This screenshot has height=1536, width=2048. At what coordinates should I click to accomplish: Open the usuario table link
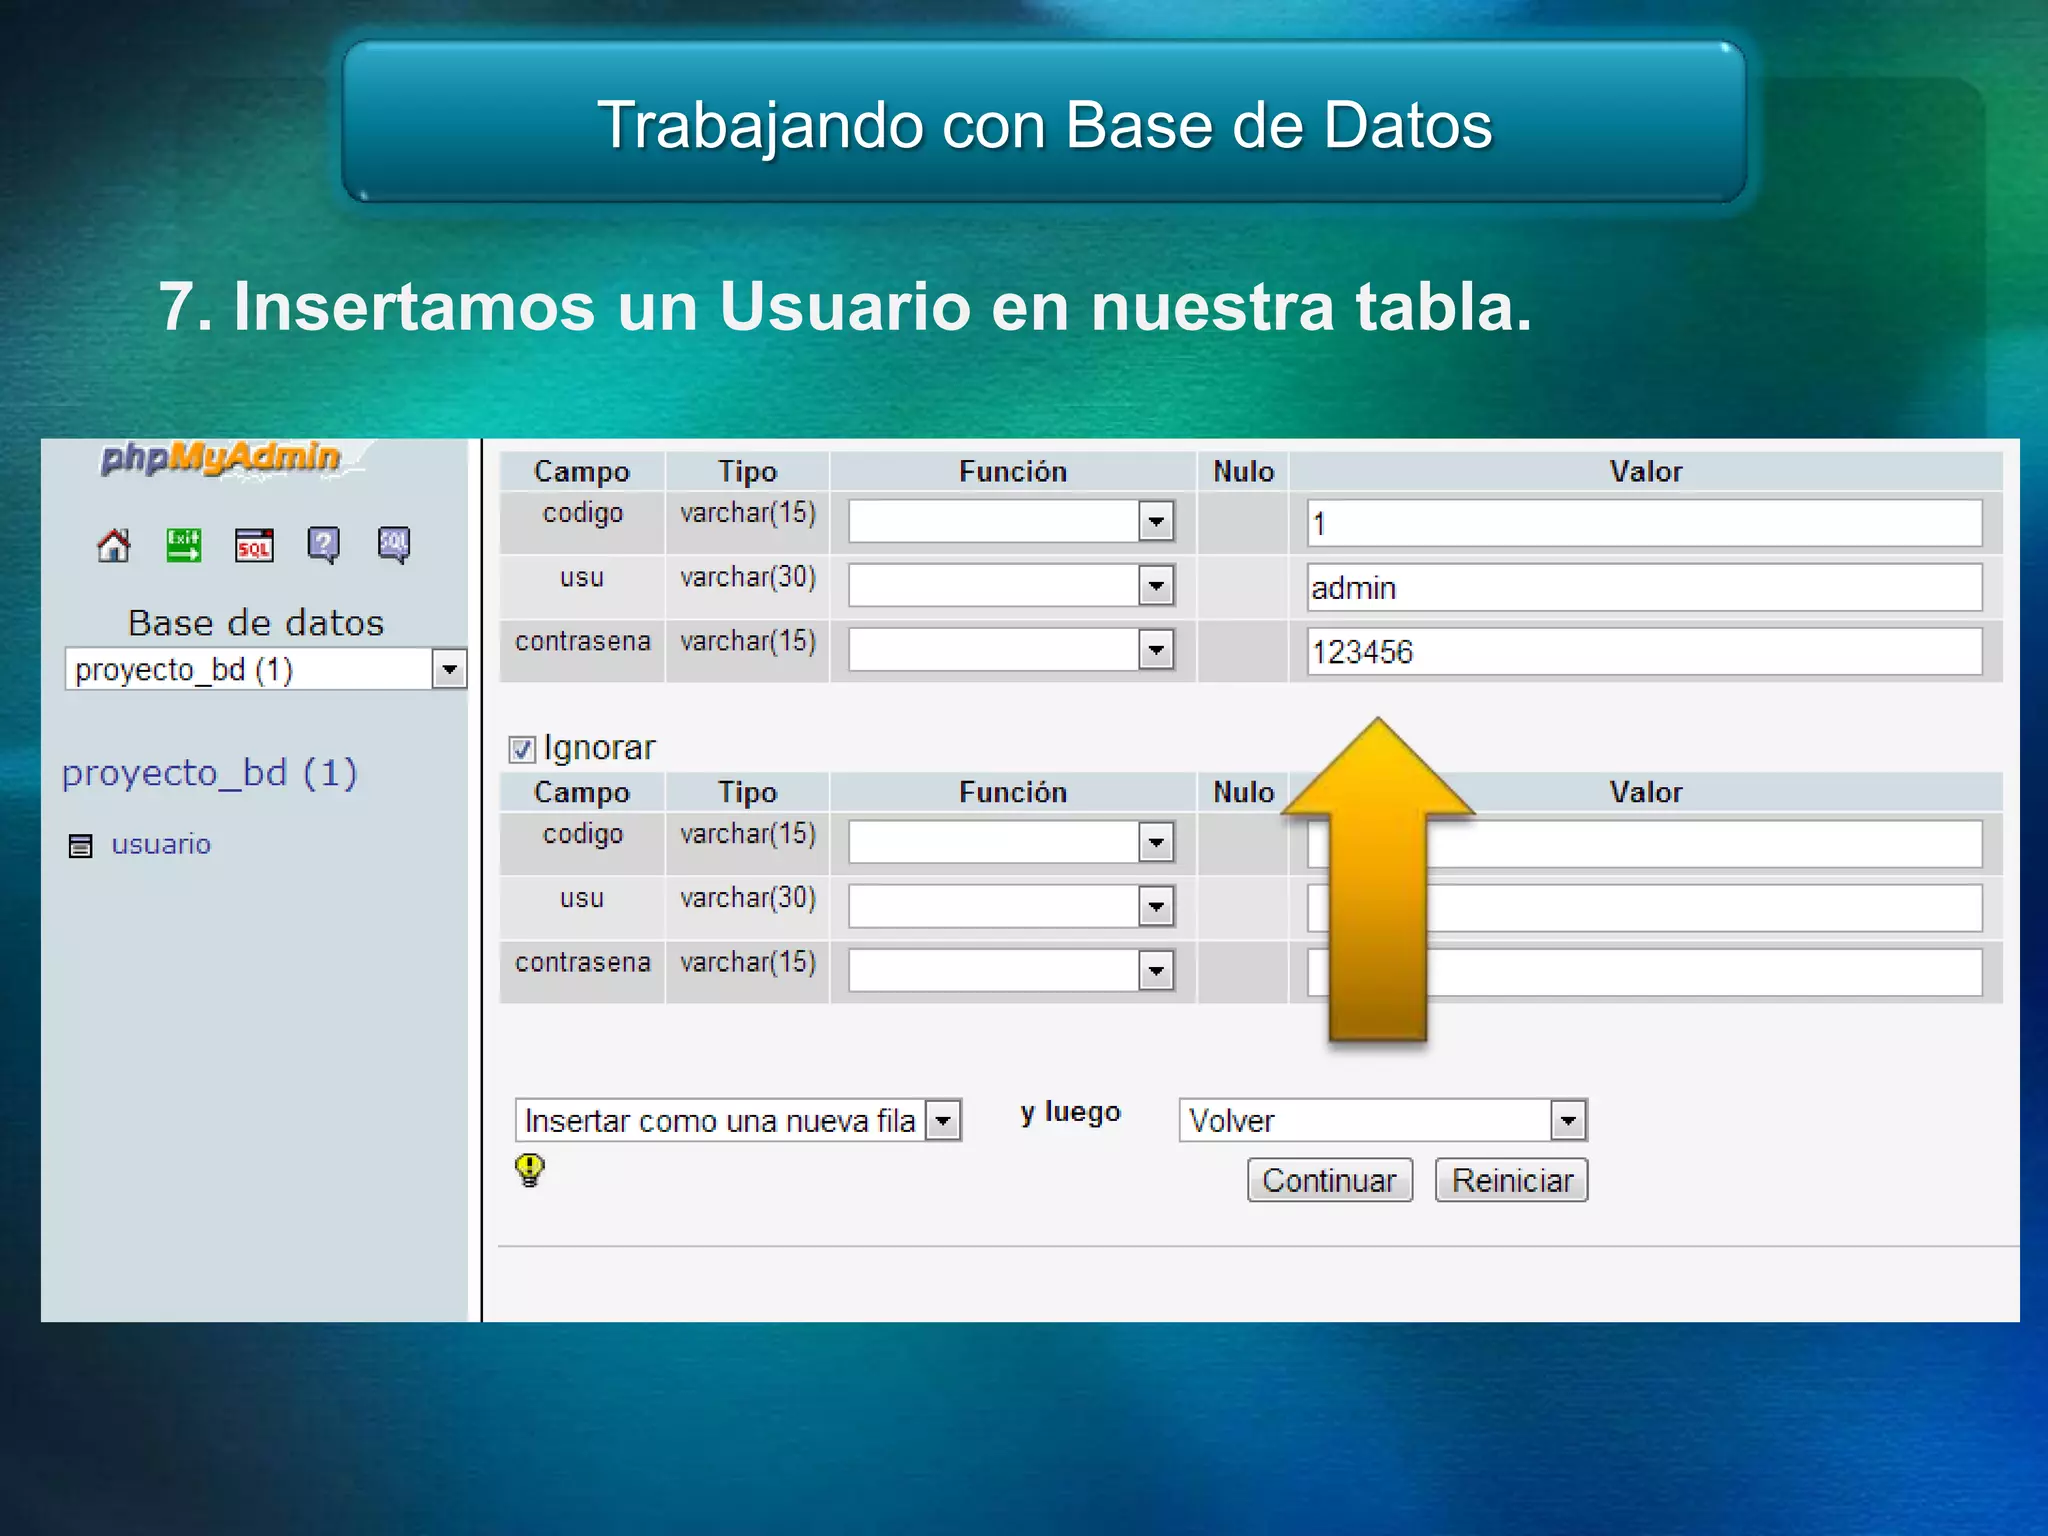[161, 845]
